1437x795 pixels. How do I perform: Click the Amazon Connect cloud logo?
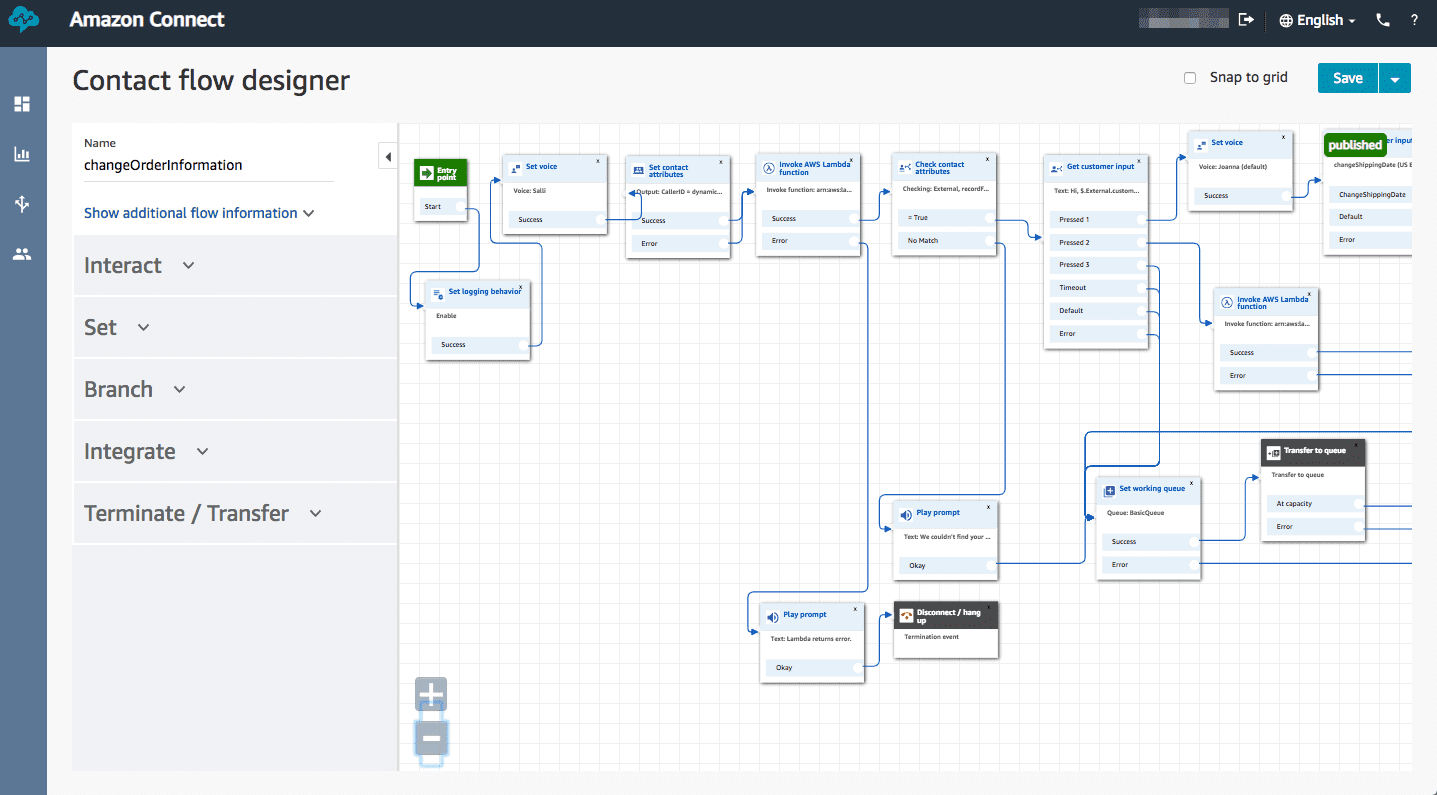23,20
